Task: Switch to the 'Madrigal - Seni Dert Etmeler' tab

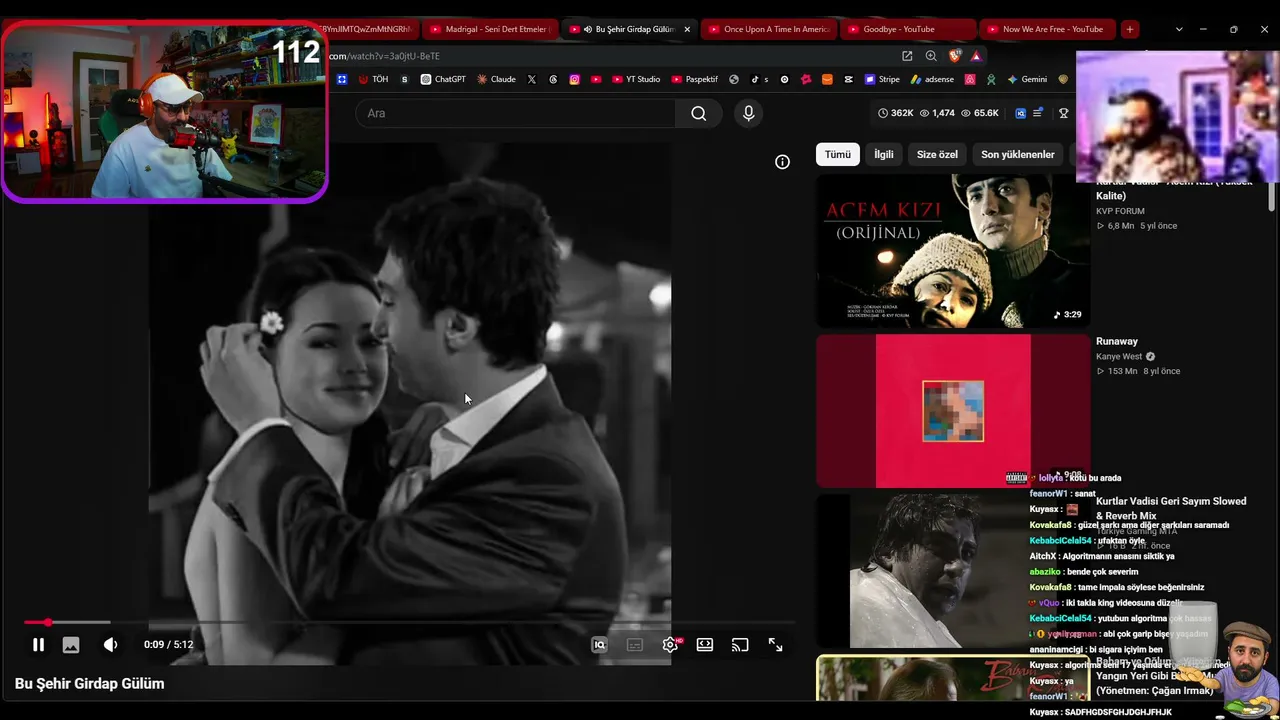Action: click(x=488, y=29)
